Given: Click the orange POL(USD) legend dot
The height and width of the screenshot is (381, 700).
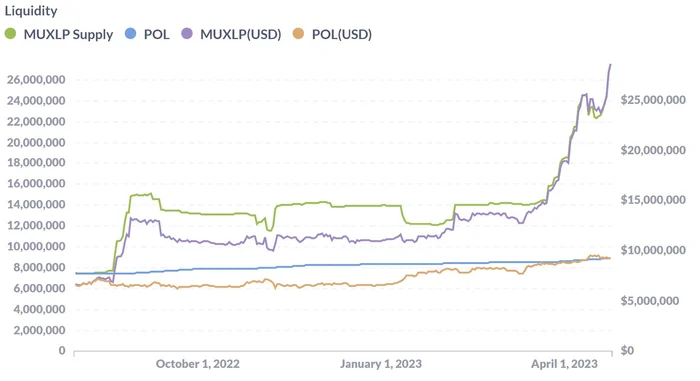Looking at the screenshot, I should click(x=298, y=33).
